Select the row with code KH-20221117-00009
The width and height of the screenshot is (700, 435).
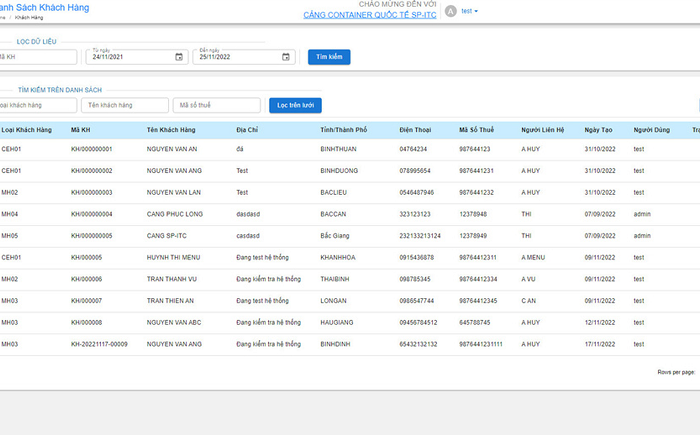point(99,344)
